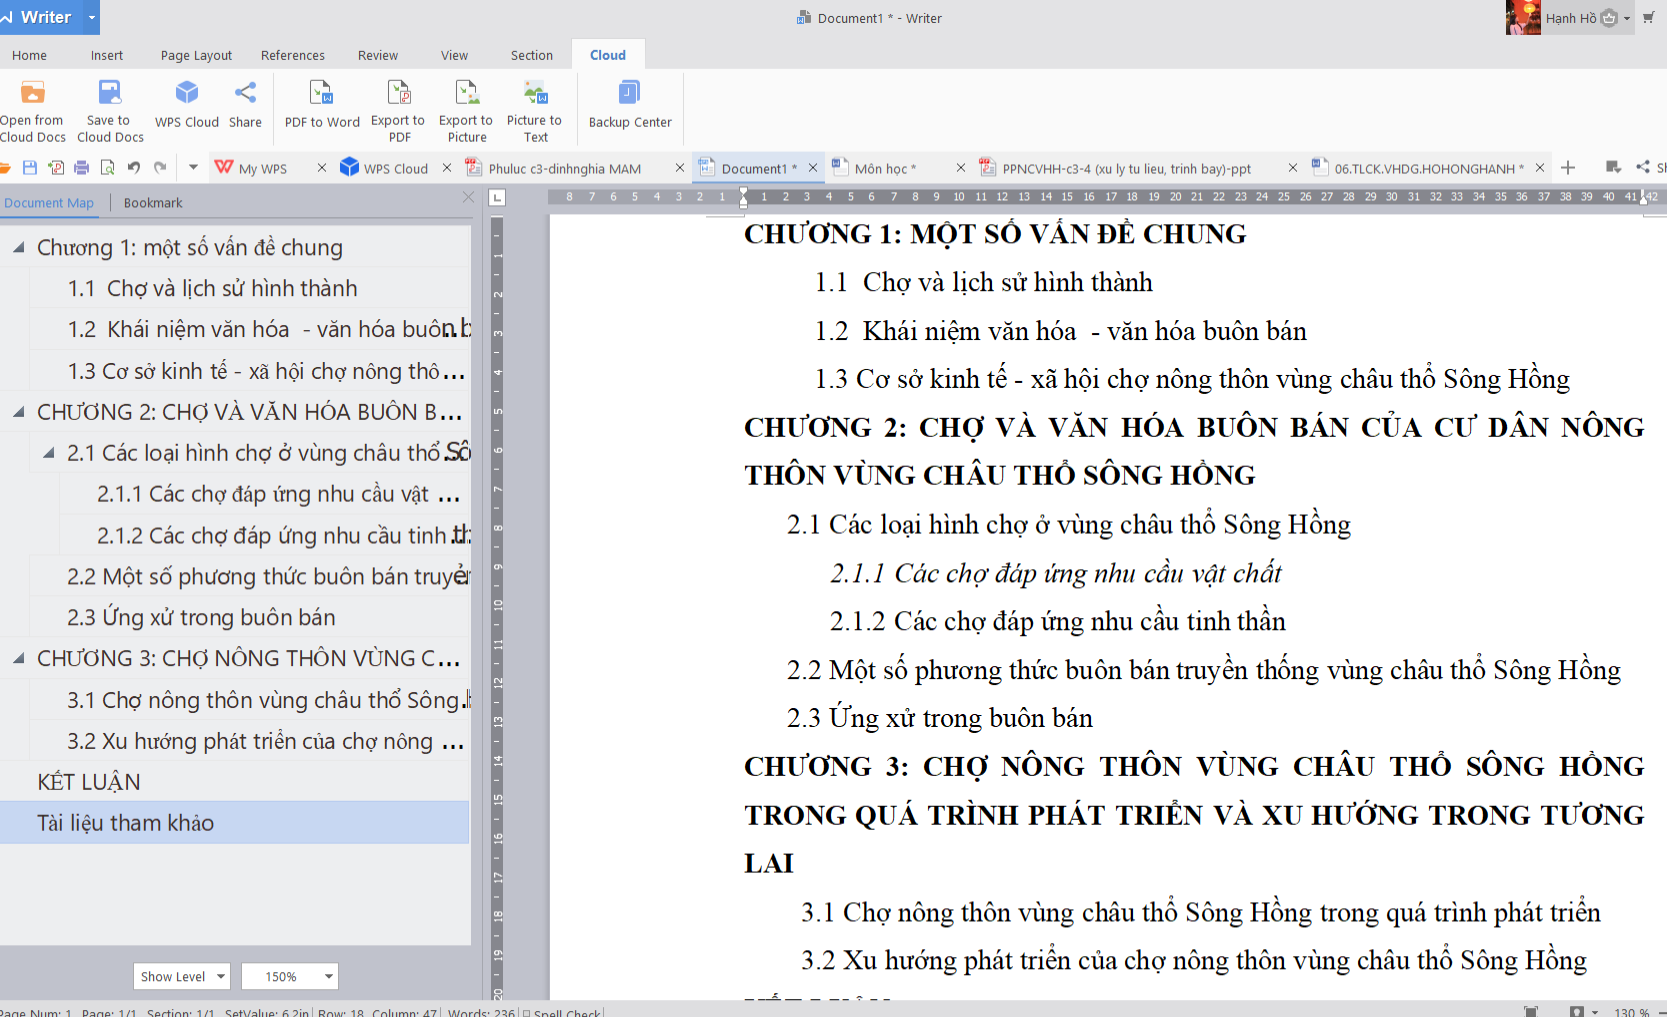1667x1017 pixels.
Task: Click the Spell Check status bar toggle
Action: coord(562,1012)
